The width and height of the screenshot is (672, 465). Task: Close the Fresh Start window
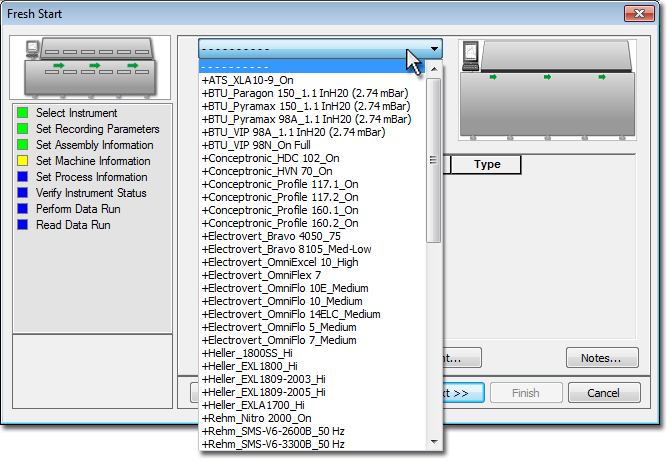click(639, 13)
